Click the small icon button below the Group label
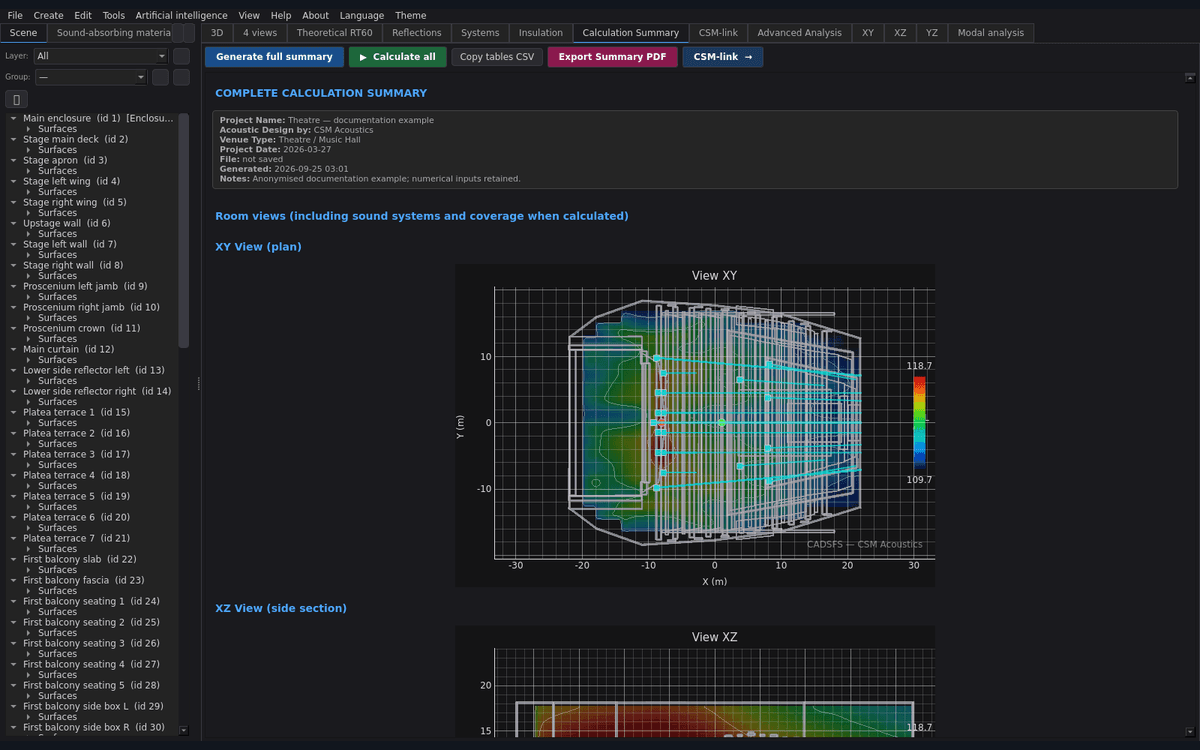The width and height of the screenshot is (1200, 750). [x=16, y=99]
